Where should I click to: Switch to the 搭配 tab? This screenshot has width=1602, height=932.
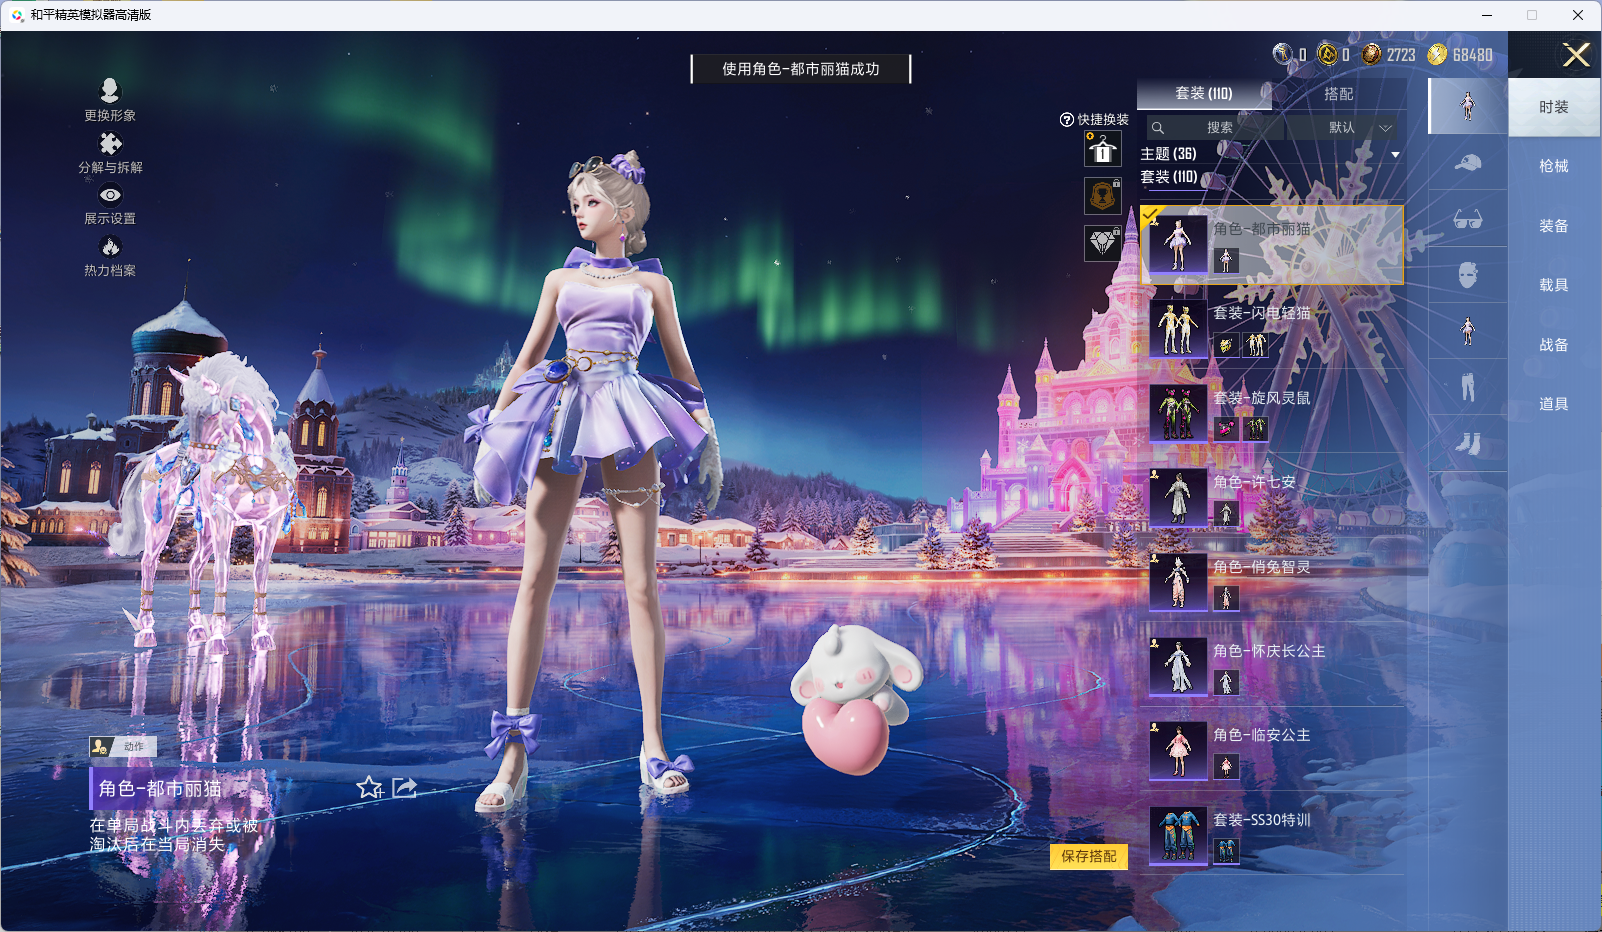[x=1338, y=94]
